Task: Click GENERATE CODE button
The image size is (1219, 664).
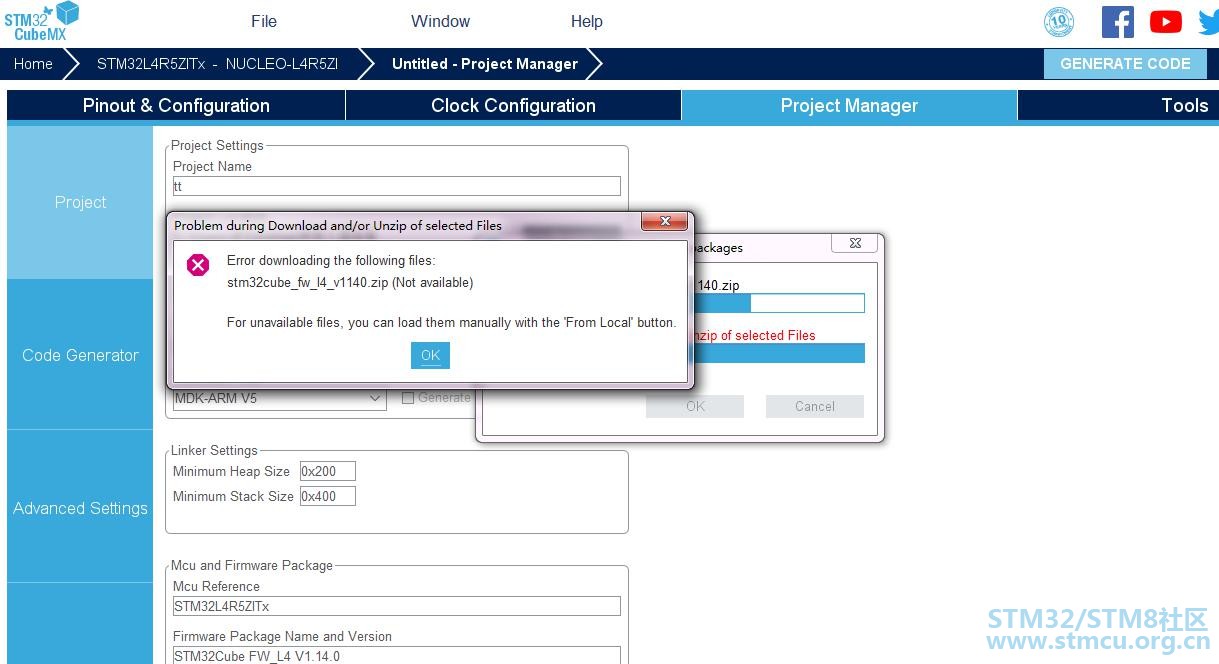Action: [1125, 64]
